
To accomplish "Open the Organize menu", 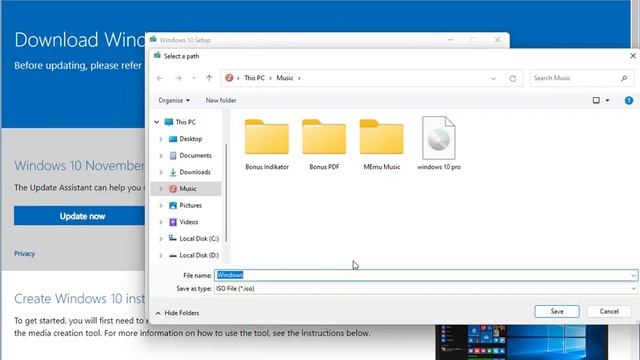I will [174, 100].
